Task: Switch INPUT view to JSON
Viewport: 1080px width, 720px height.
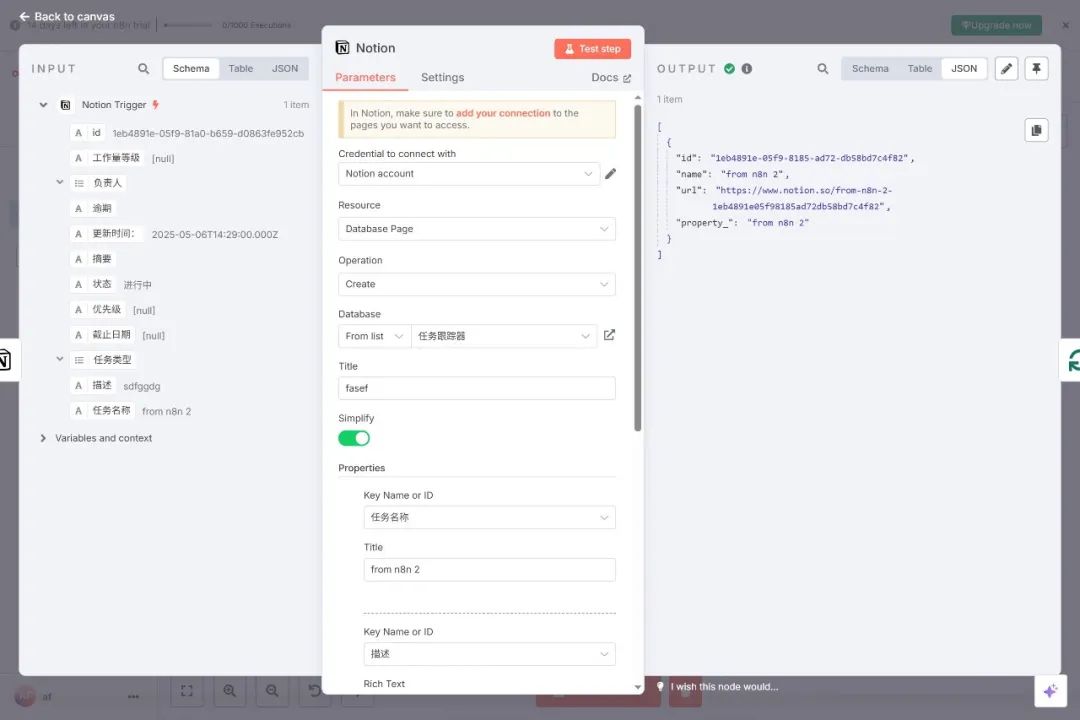Action: [x=285, y=68]
